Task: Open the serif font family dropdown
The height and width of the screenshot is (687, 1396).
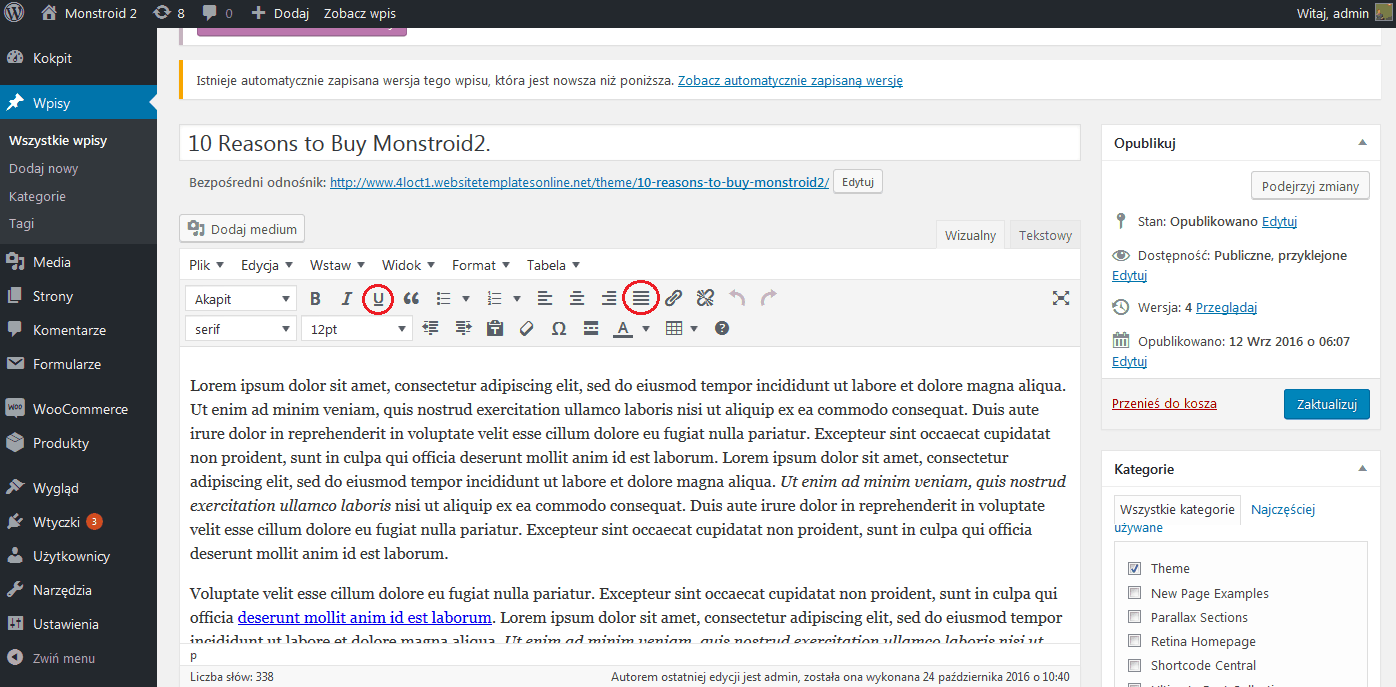Action: [241, 328]
